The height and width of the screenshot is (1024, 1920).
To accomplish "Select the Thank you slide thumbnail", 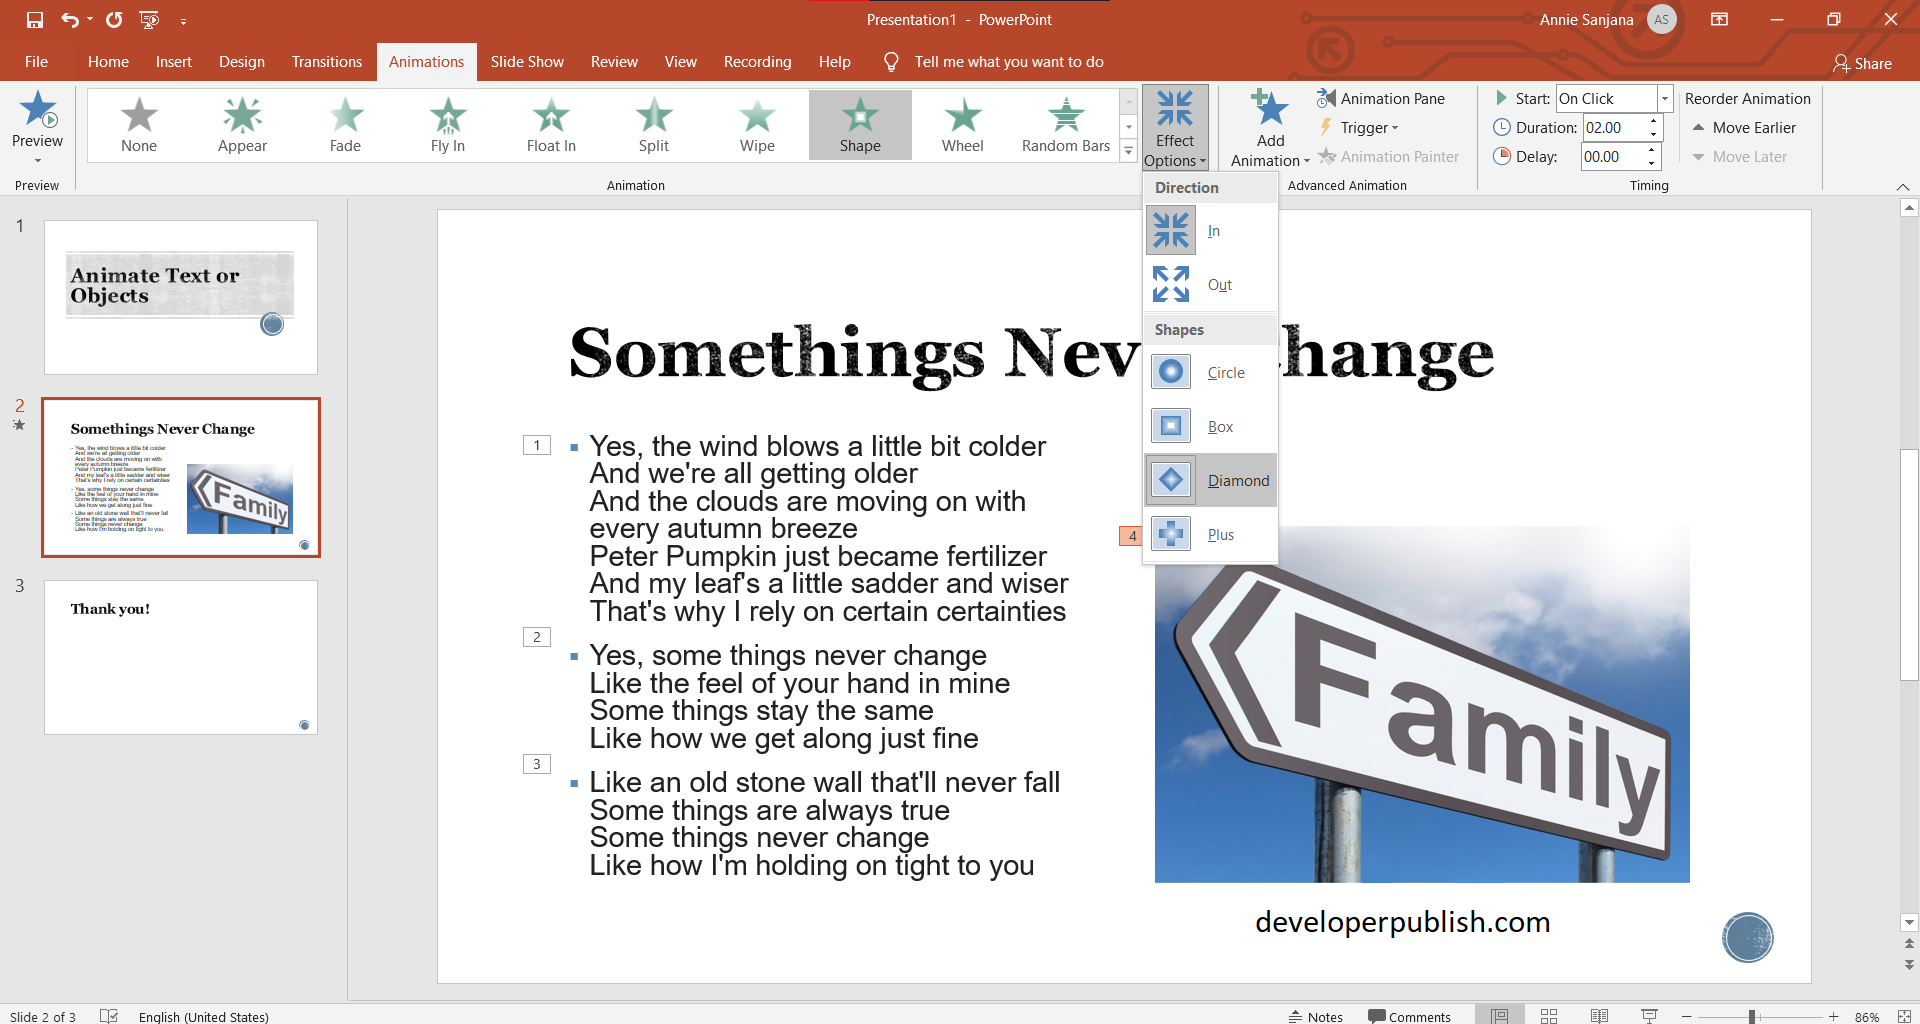I will point(180,657).
